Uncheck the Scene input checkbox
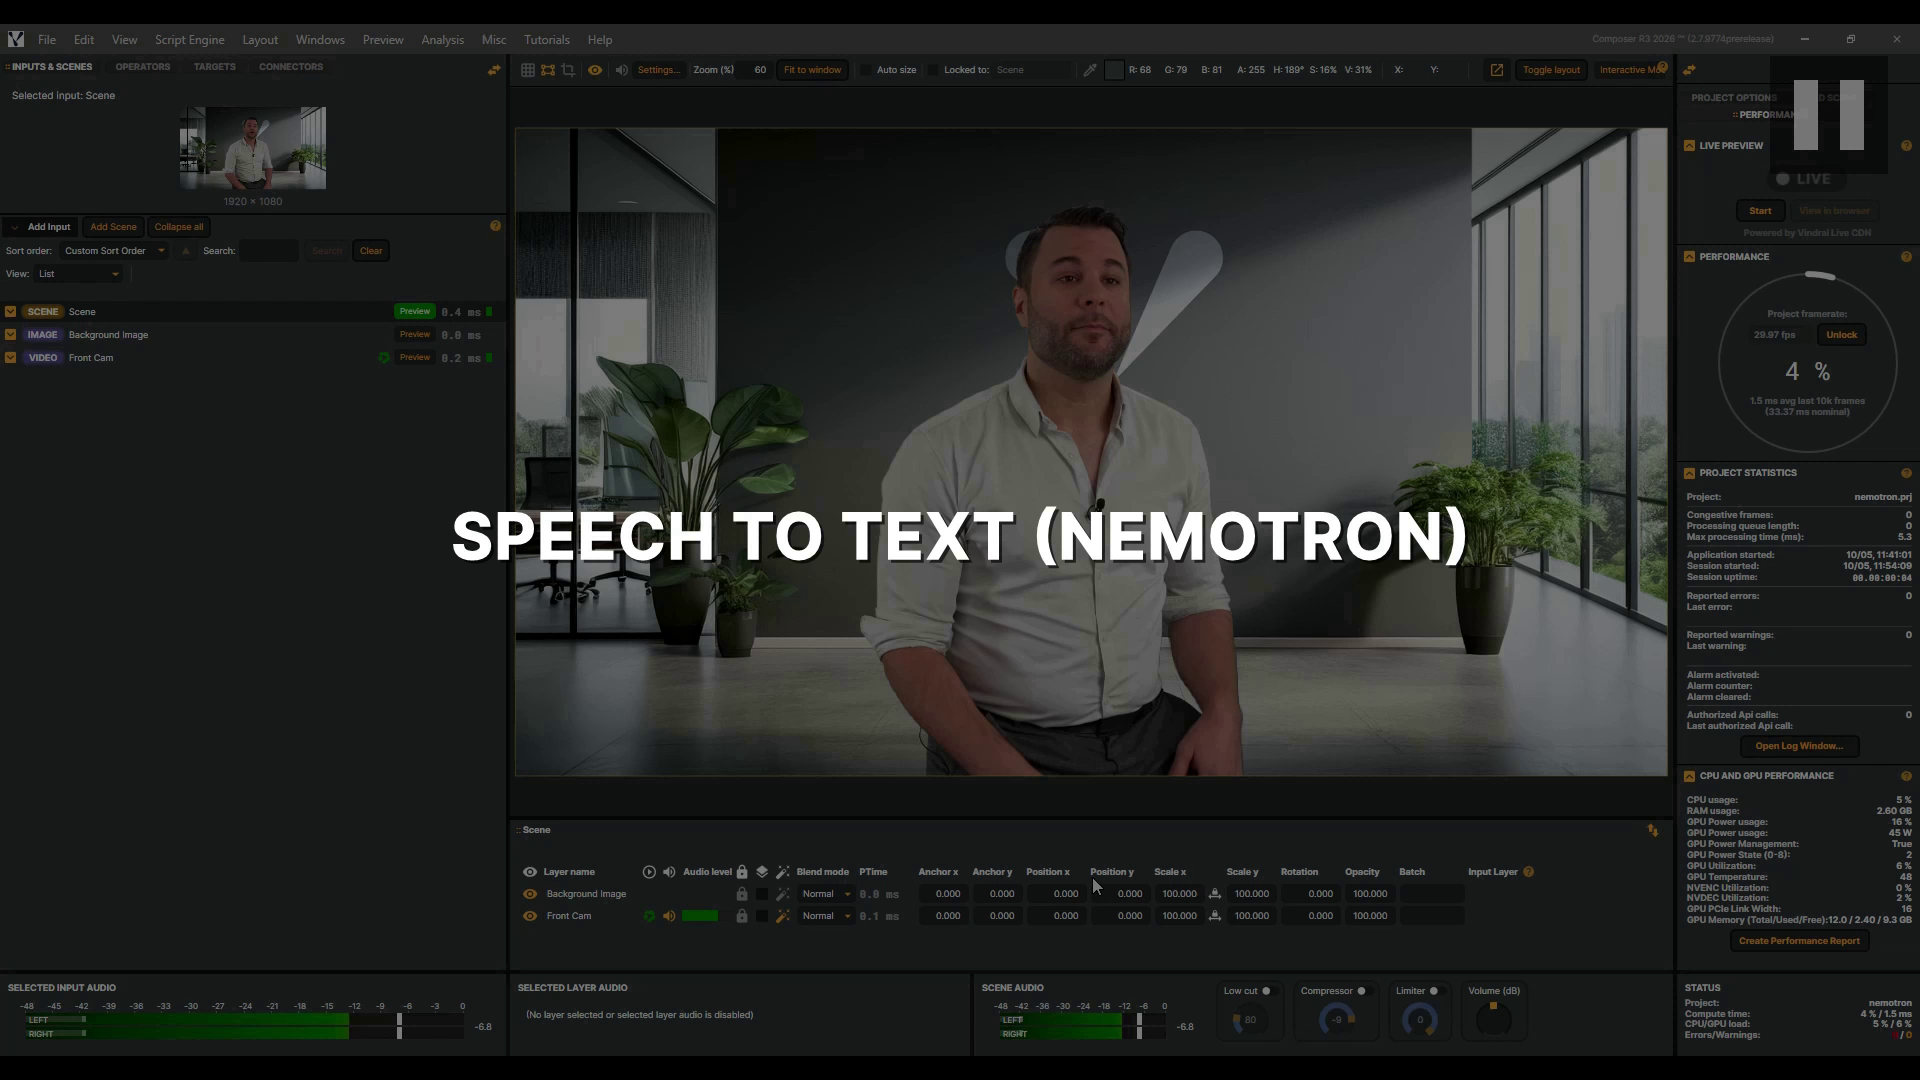Screen dimensions: 1920x1080 pos(10,312)
